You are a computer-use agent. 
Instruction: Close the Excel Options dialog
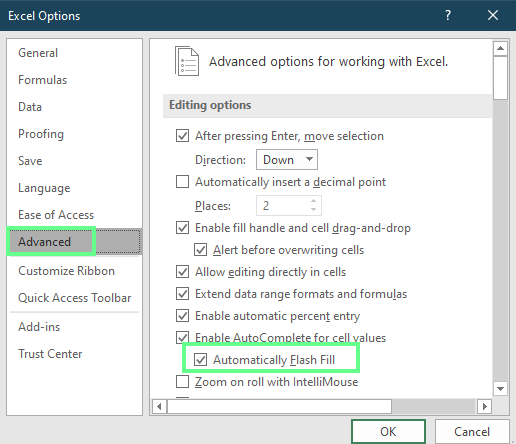493,15
